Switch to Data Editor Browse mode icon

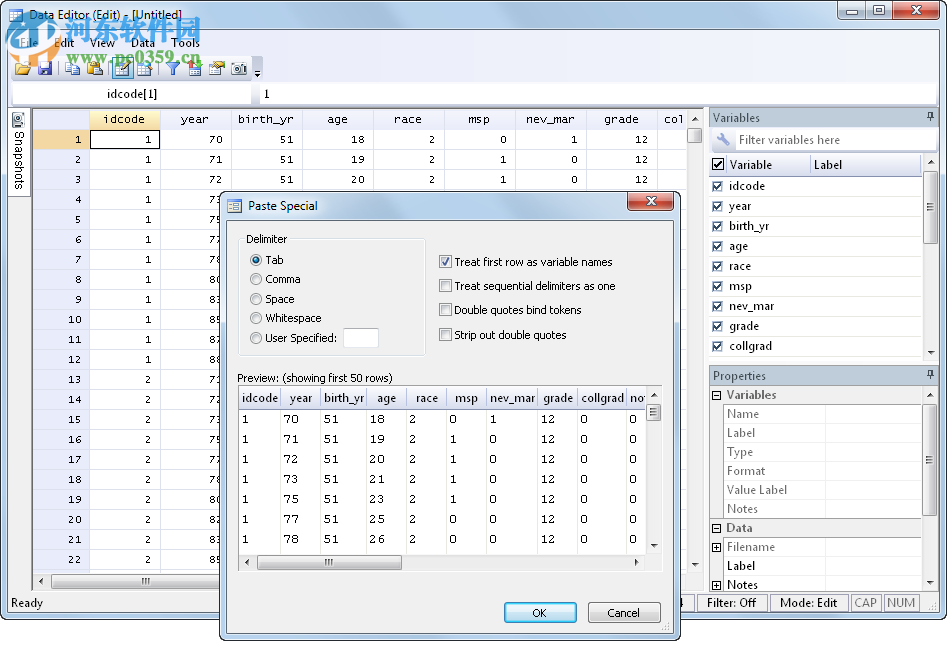(145, 68)
